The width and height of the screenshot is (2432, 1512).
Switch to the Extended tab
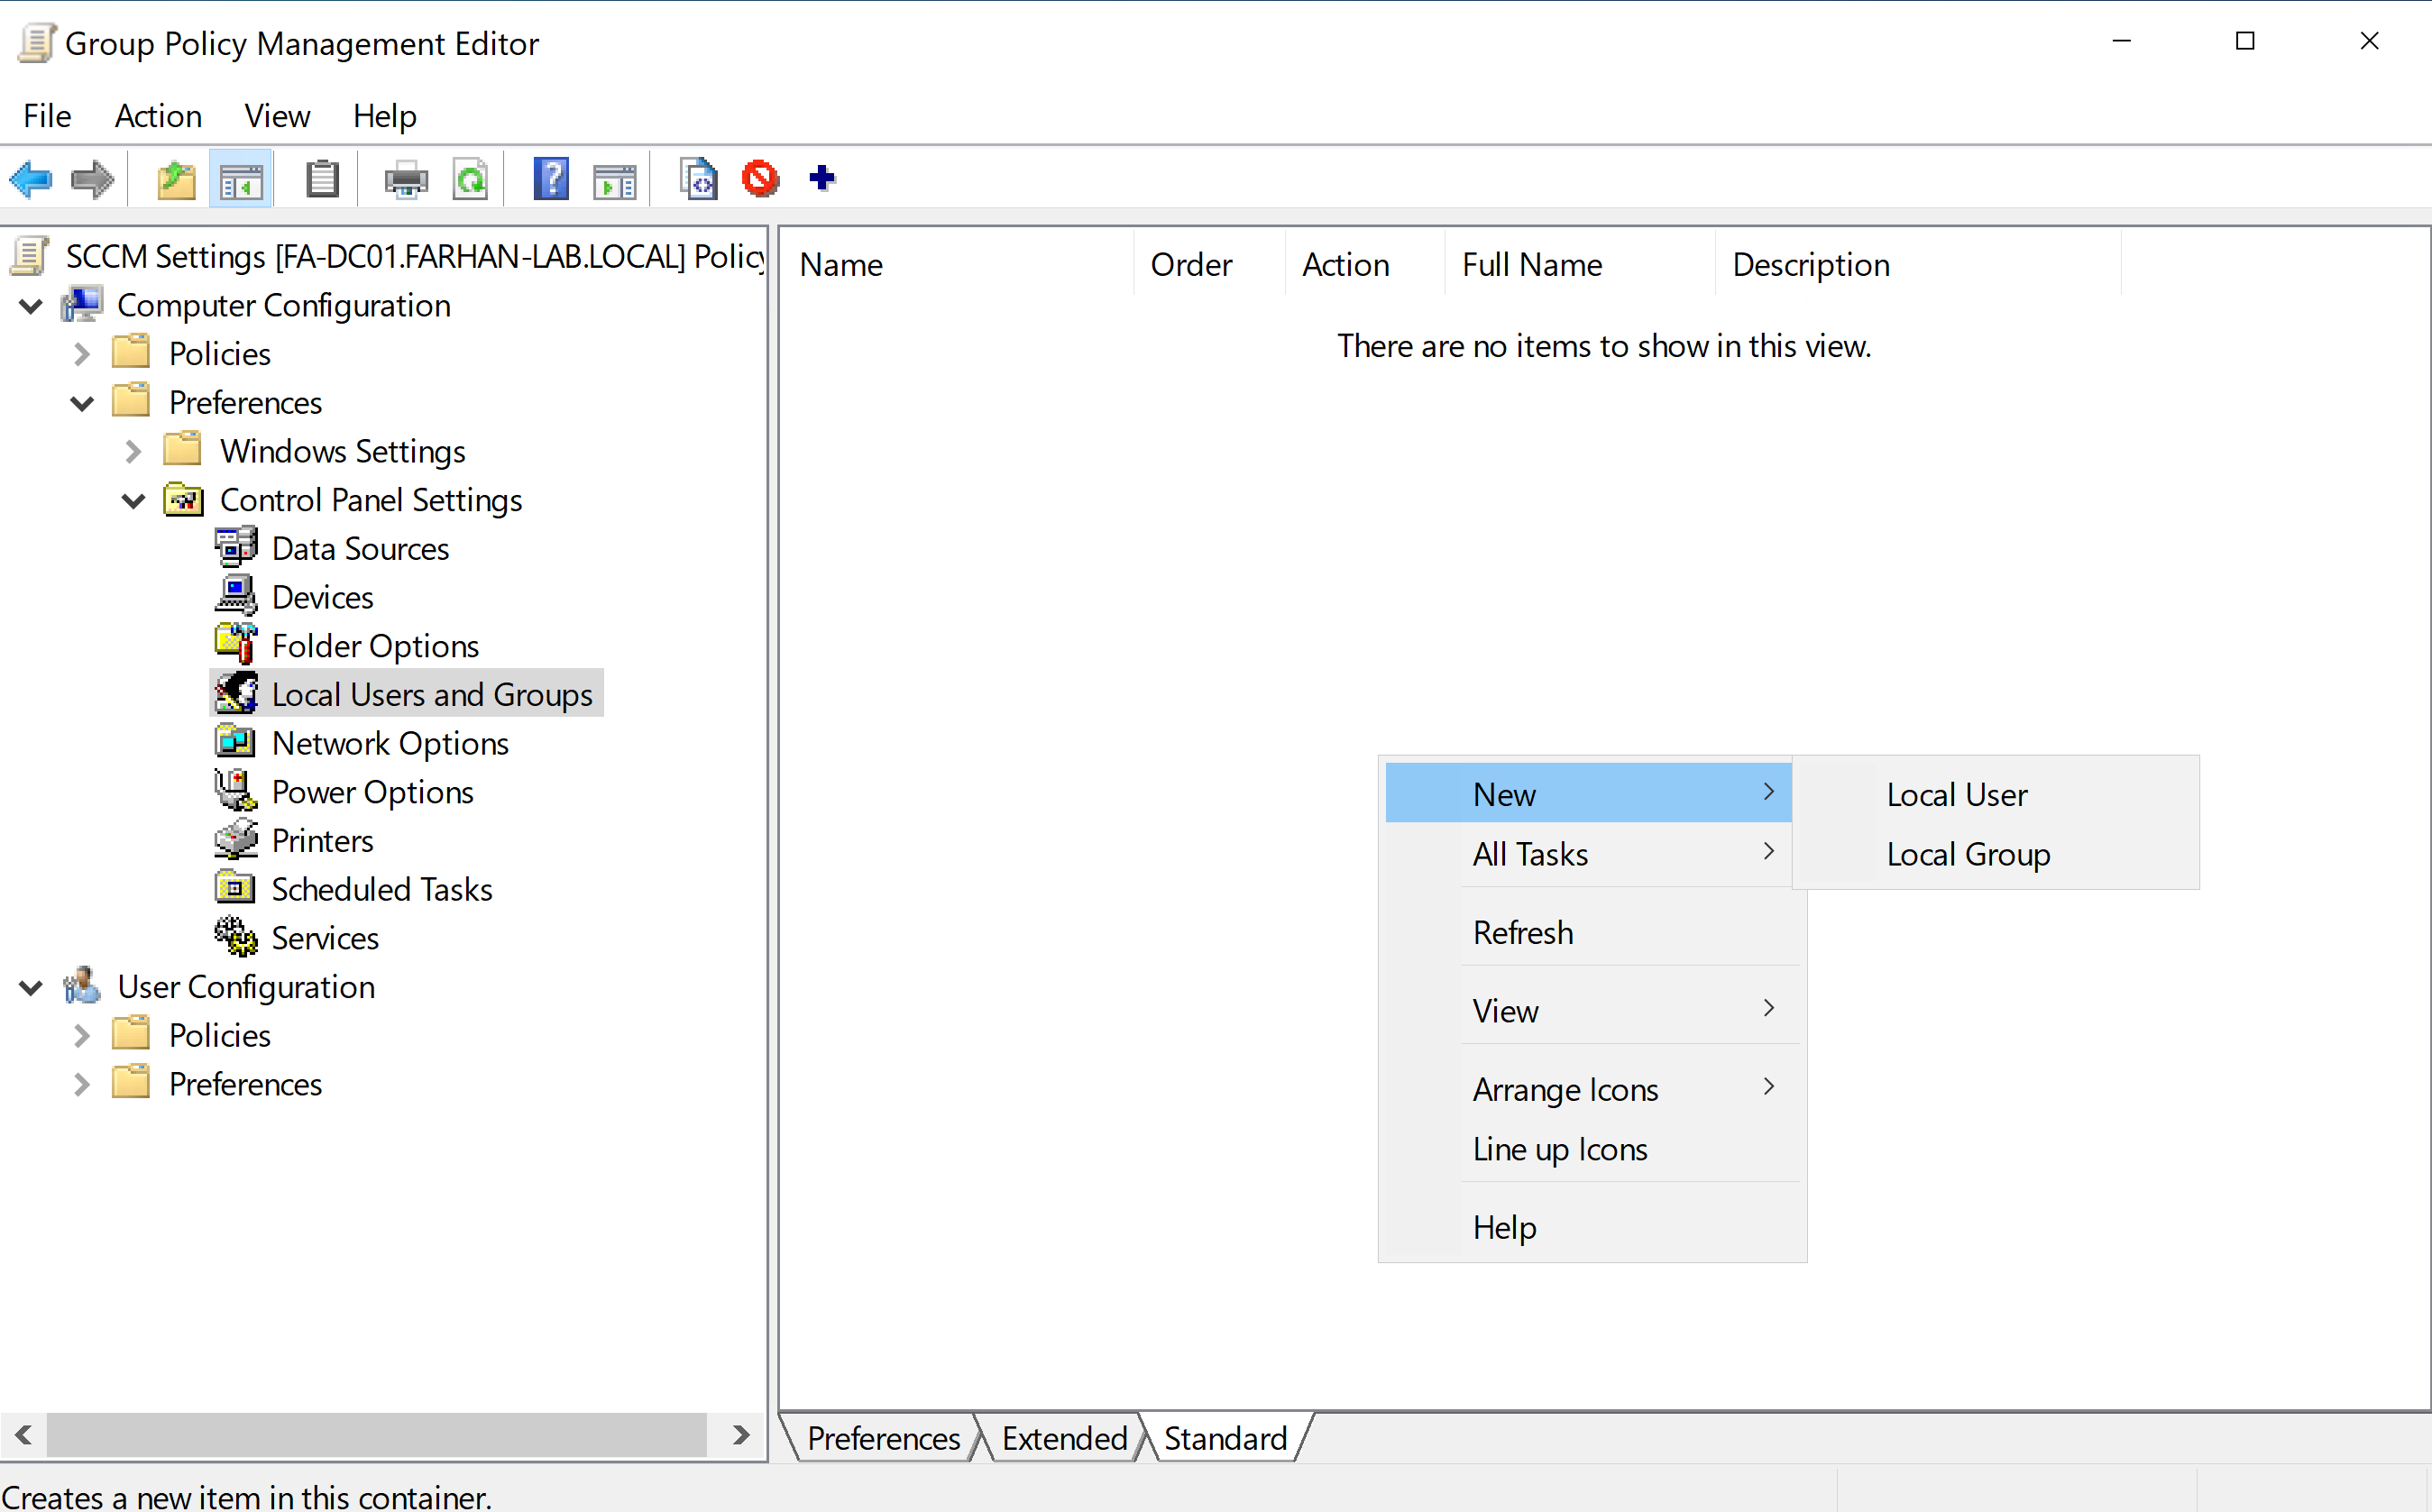coord(1063,1438)
